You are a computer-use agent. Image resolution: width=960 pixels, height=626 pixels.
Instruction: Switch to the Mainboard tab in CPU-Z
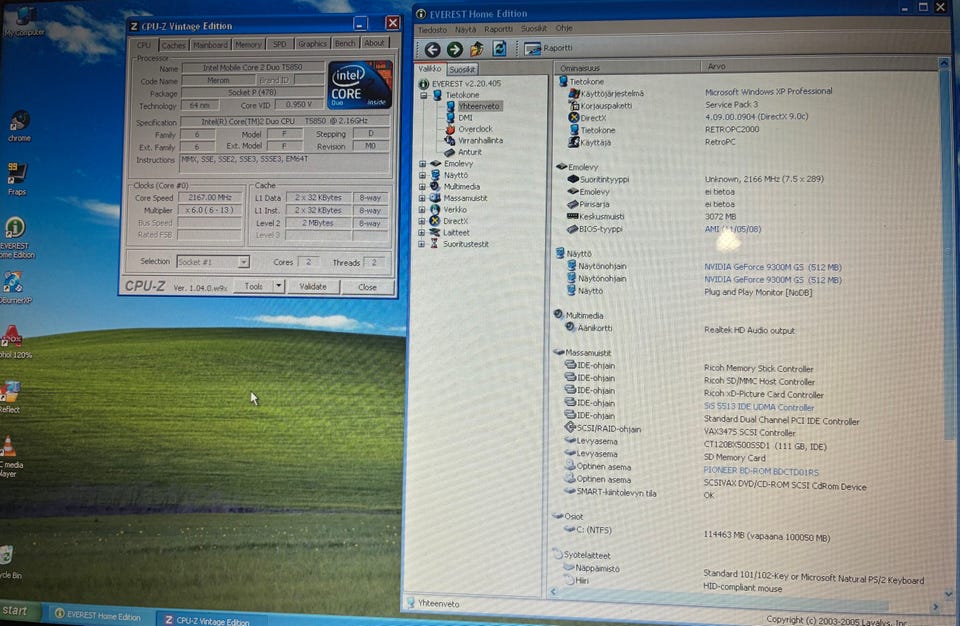click(210, 45)
